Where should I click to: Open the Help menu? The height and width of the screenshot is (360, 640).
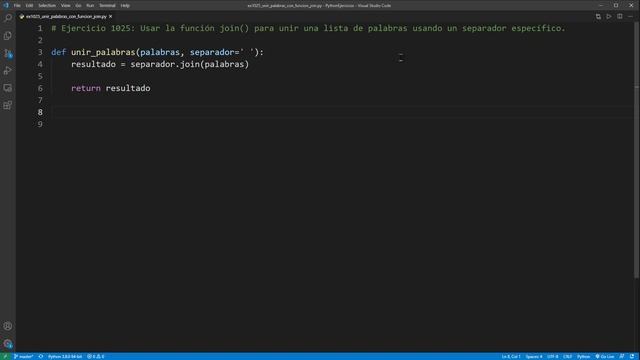point(125,6)
